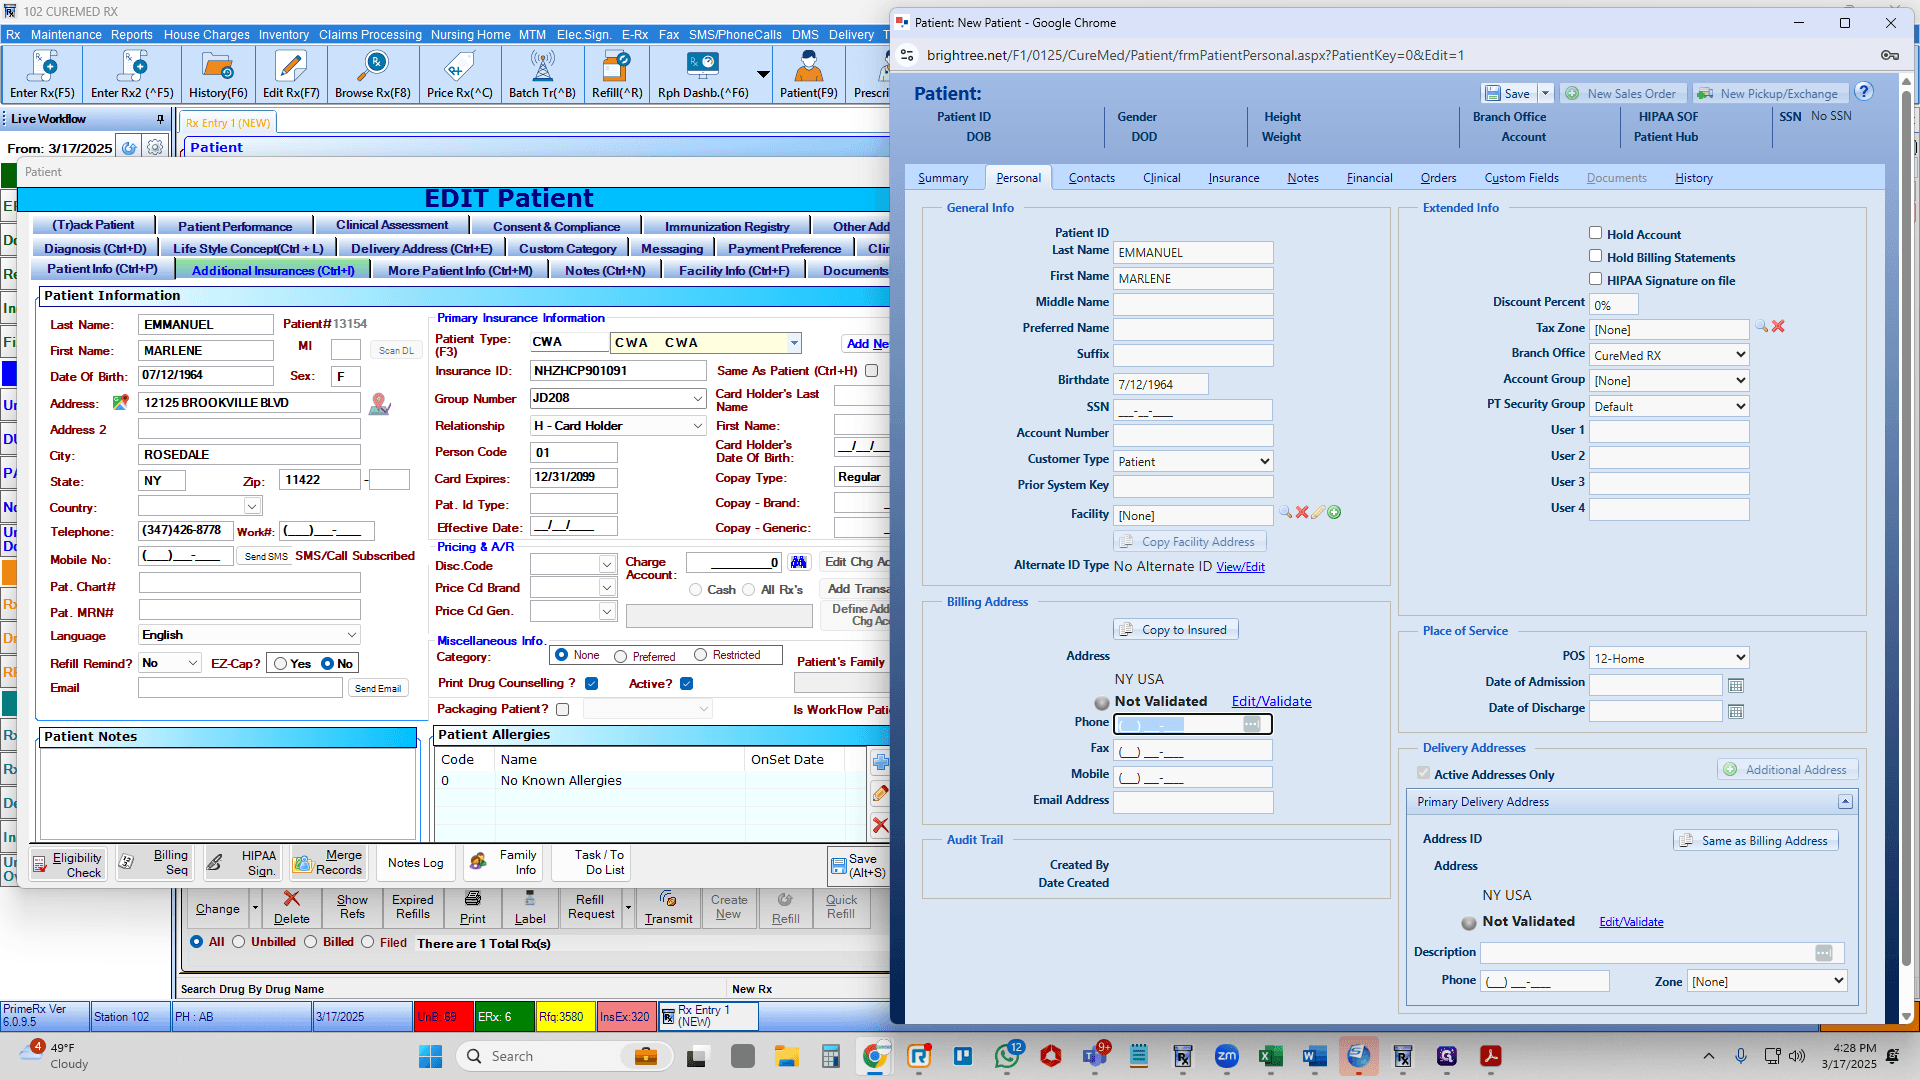1920x1080 pixels.
Task: Open the Financial tab
Action: pos(1369,178)
